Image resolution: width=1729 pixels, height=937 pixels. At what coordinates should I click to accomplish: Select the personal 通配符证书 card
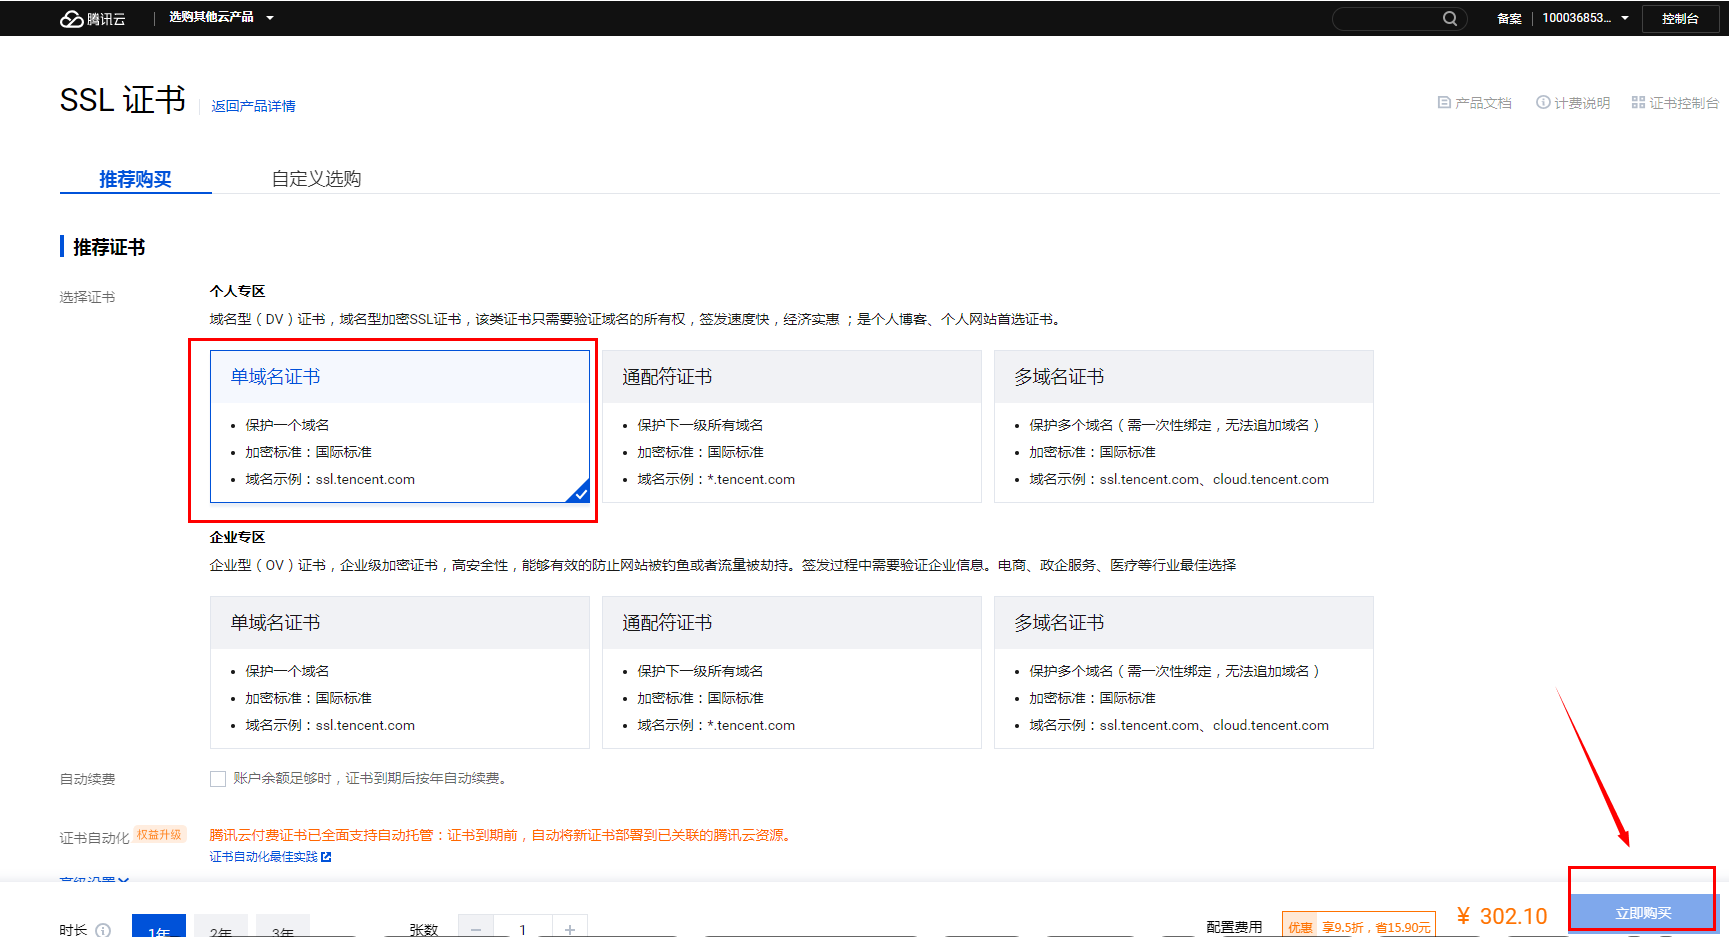791,427
